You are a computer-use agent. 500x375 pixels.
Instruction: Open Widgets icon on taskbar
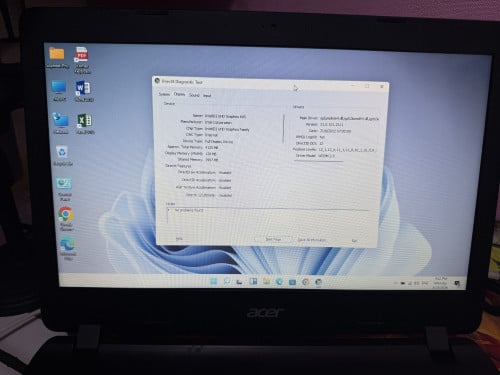pos(253,282)
